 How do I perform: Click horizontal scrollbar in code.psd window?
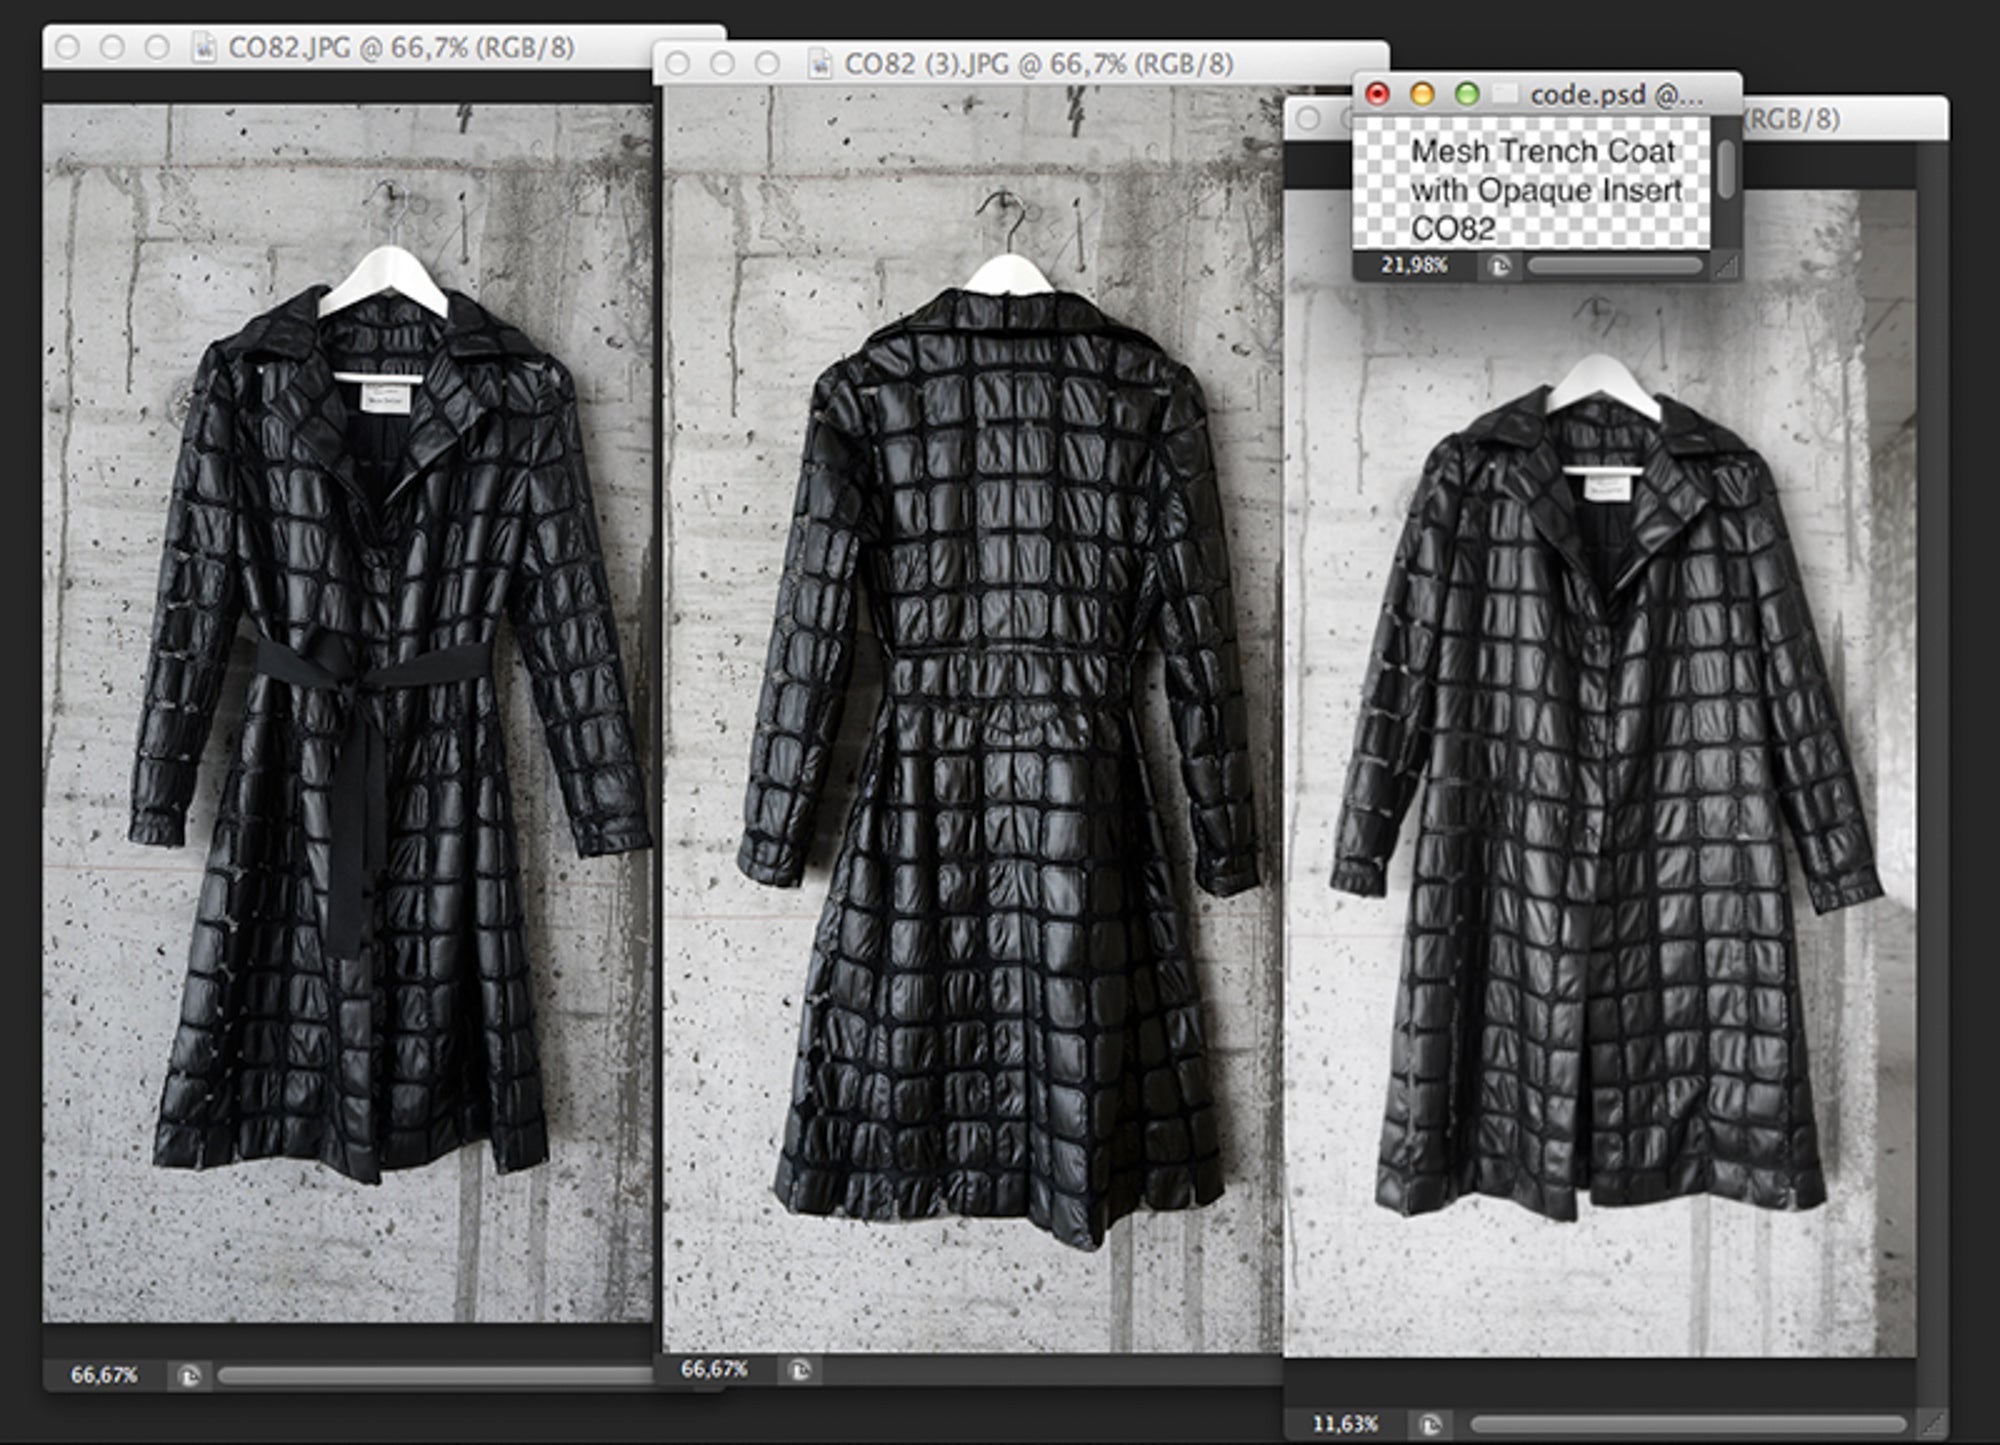coord(1613,266)
